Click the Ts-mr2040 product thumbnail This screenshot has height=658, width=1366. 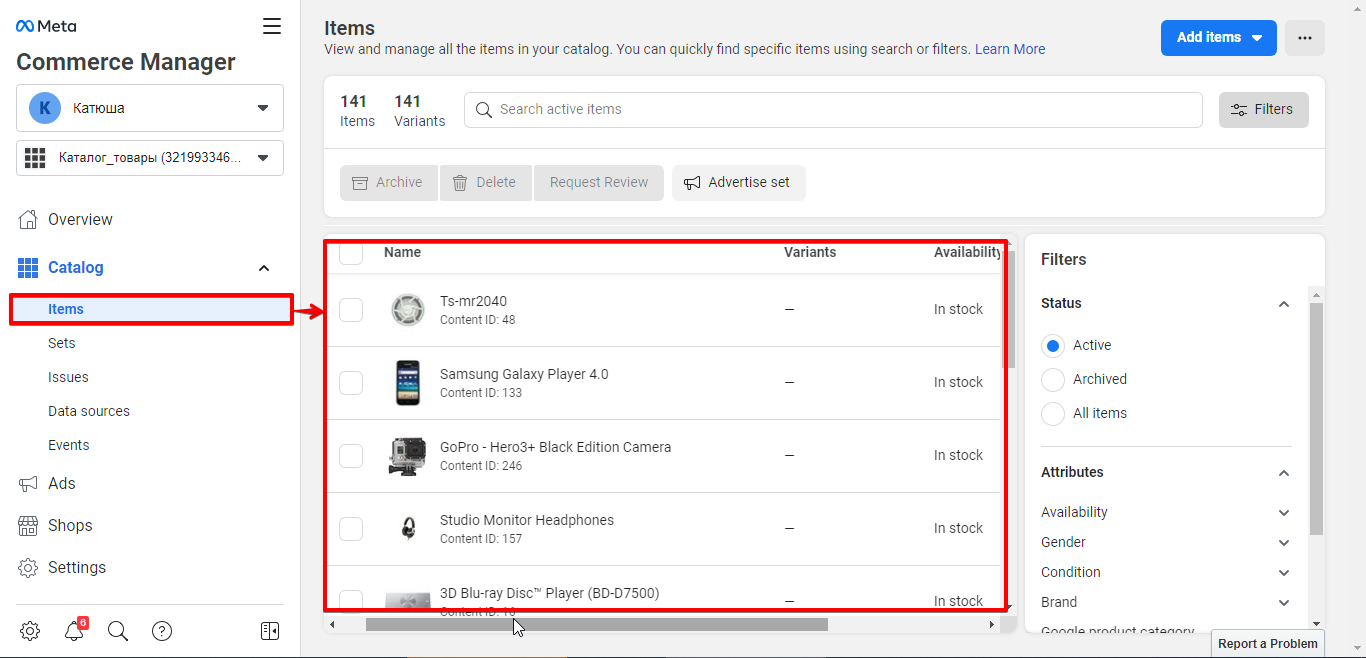click(x=408, y=310)
